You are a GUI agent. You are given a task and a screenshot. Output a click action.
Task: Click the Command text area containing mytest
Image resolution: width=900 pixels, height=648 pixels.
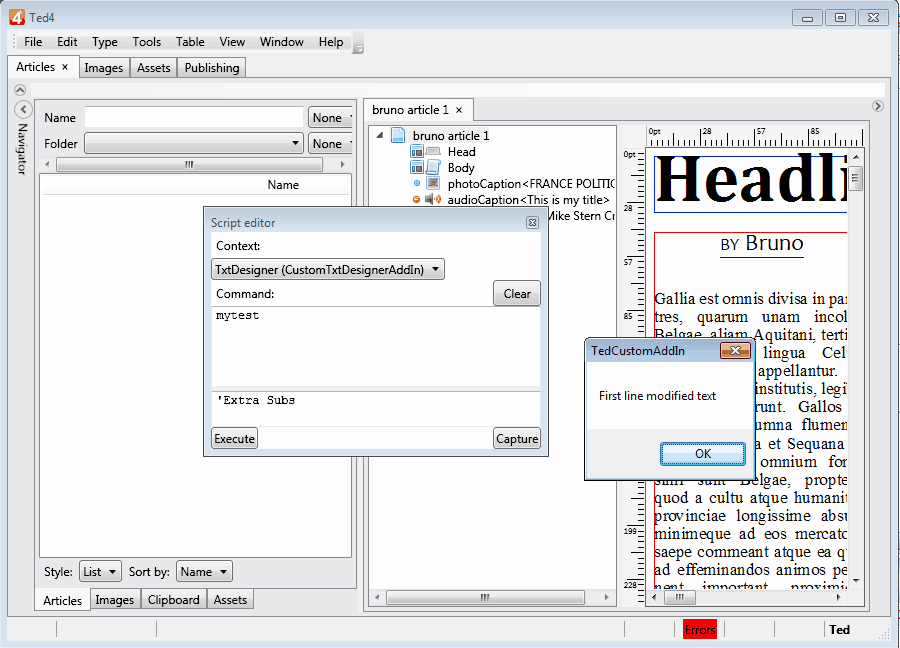pyautogui.click(x=376, y=347)
